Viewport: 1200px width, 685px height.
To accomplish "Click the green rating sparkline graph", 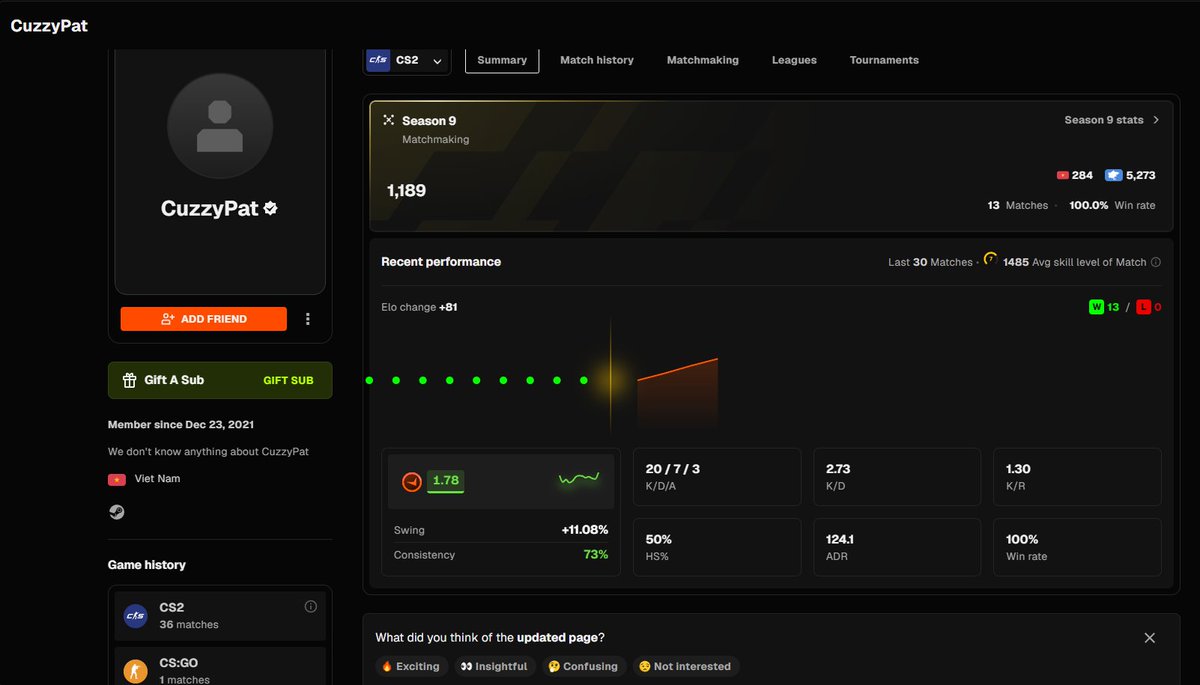I will (579, 480).
